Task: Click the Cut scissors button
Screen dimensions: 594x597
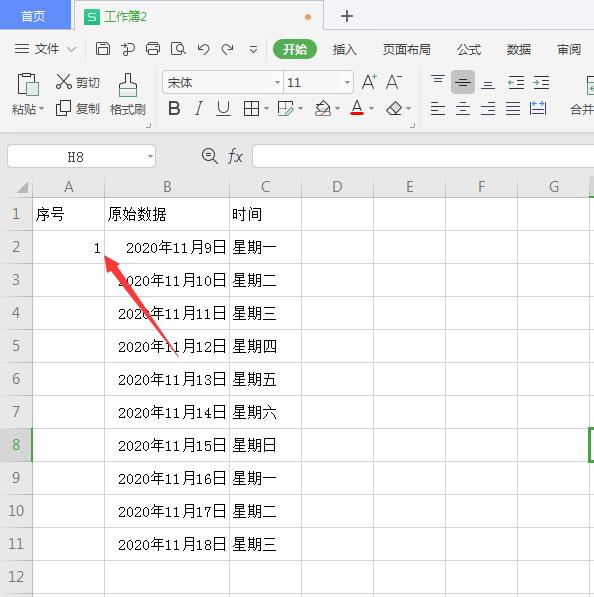Action: [78, 82]
